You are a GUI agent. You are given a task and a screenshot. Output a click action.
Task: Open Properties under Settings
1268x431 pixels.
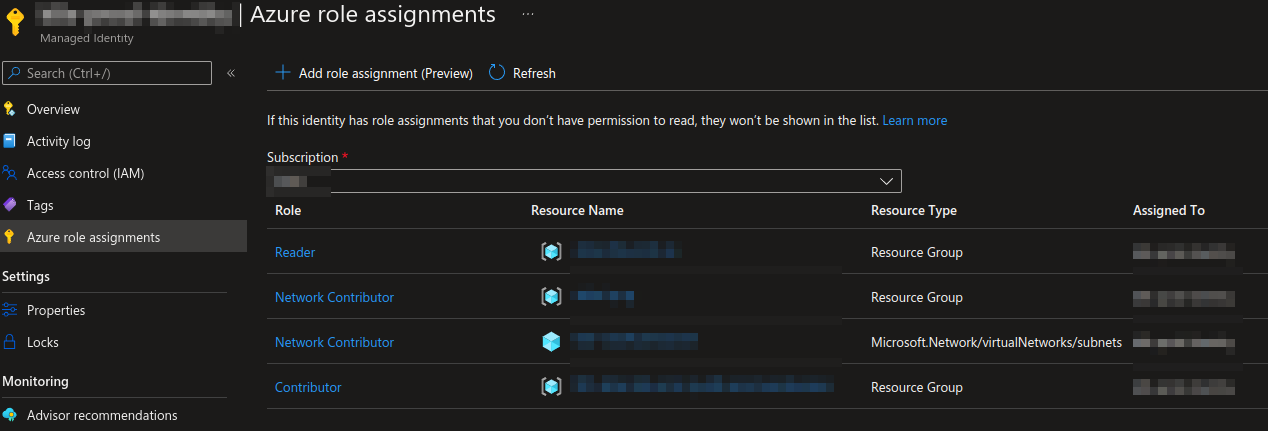56,310
